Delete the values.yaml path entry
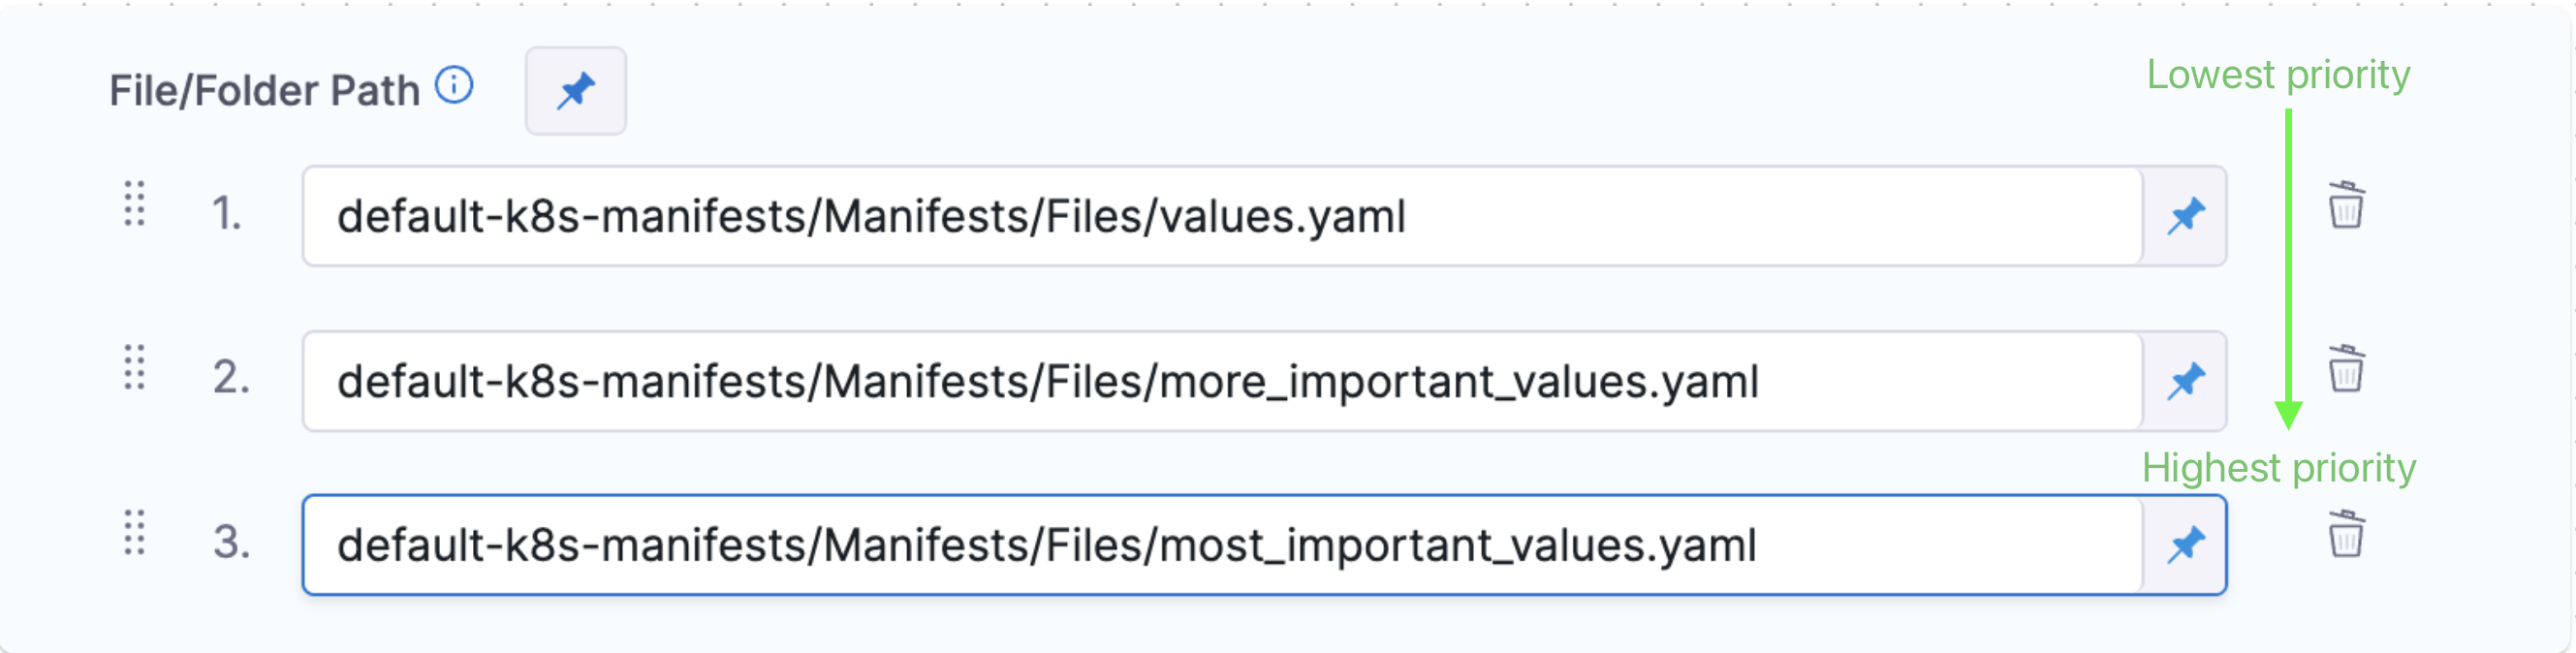2576x653 pixels. pos(2346,206)
